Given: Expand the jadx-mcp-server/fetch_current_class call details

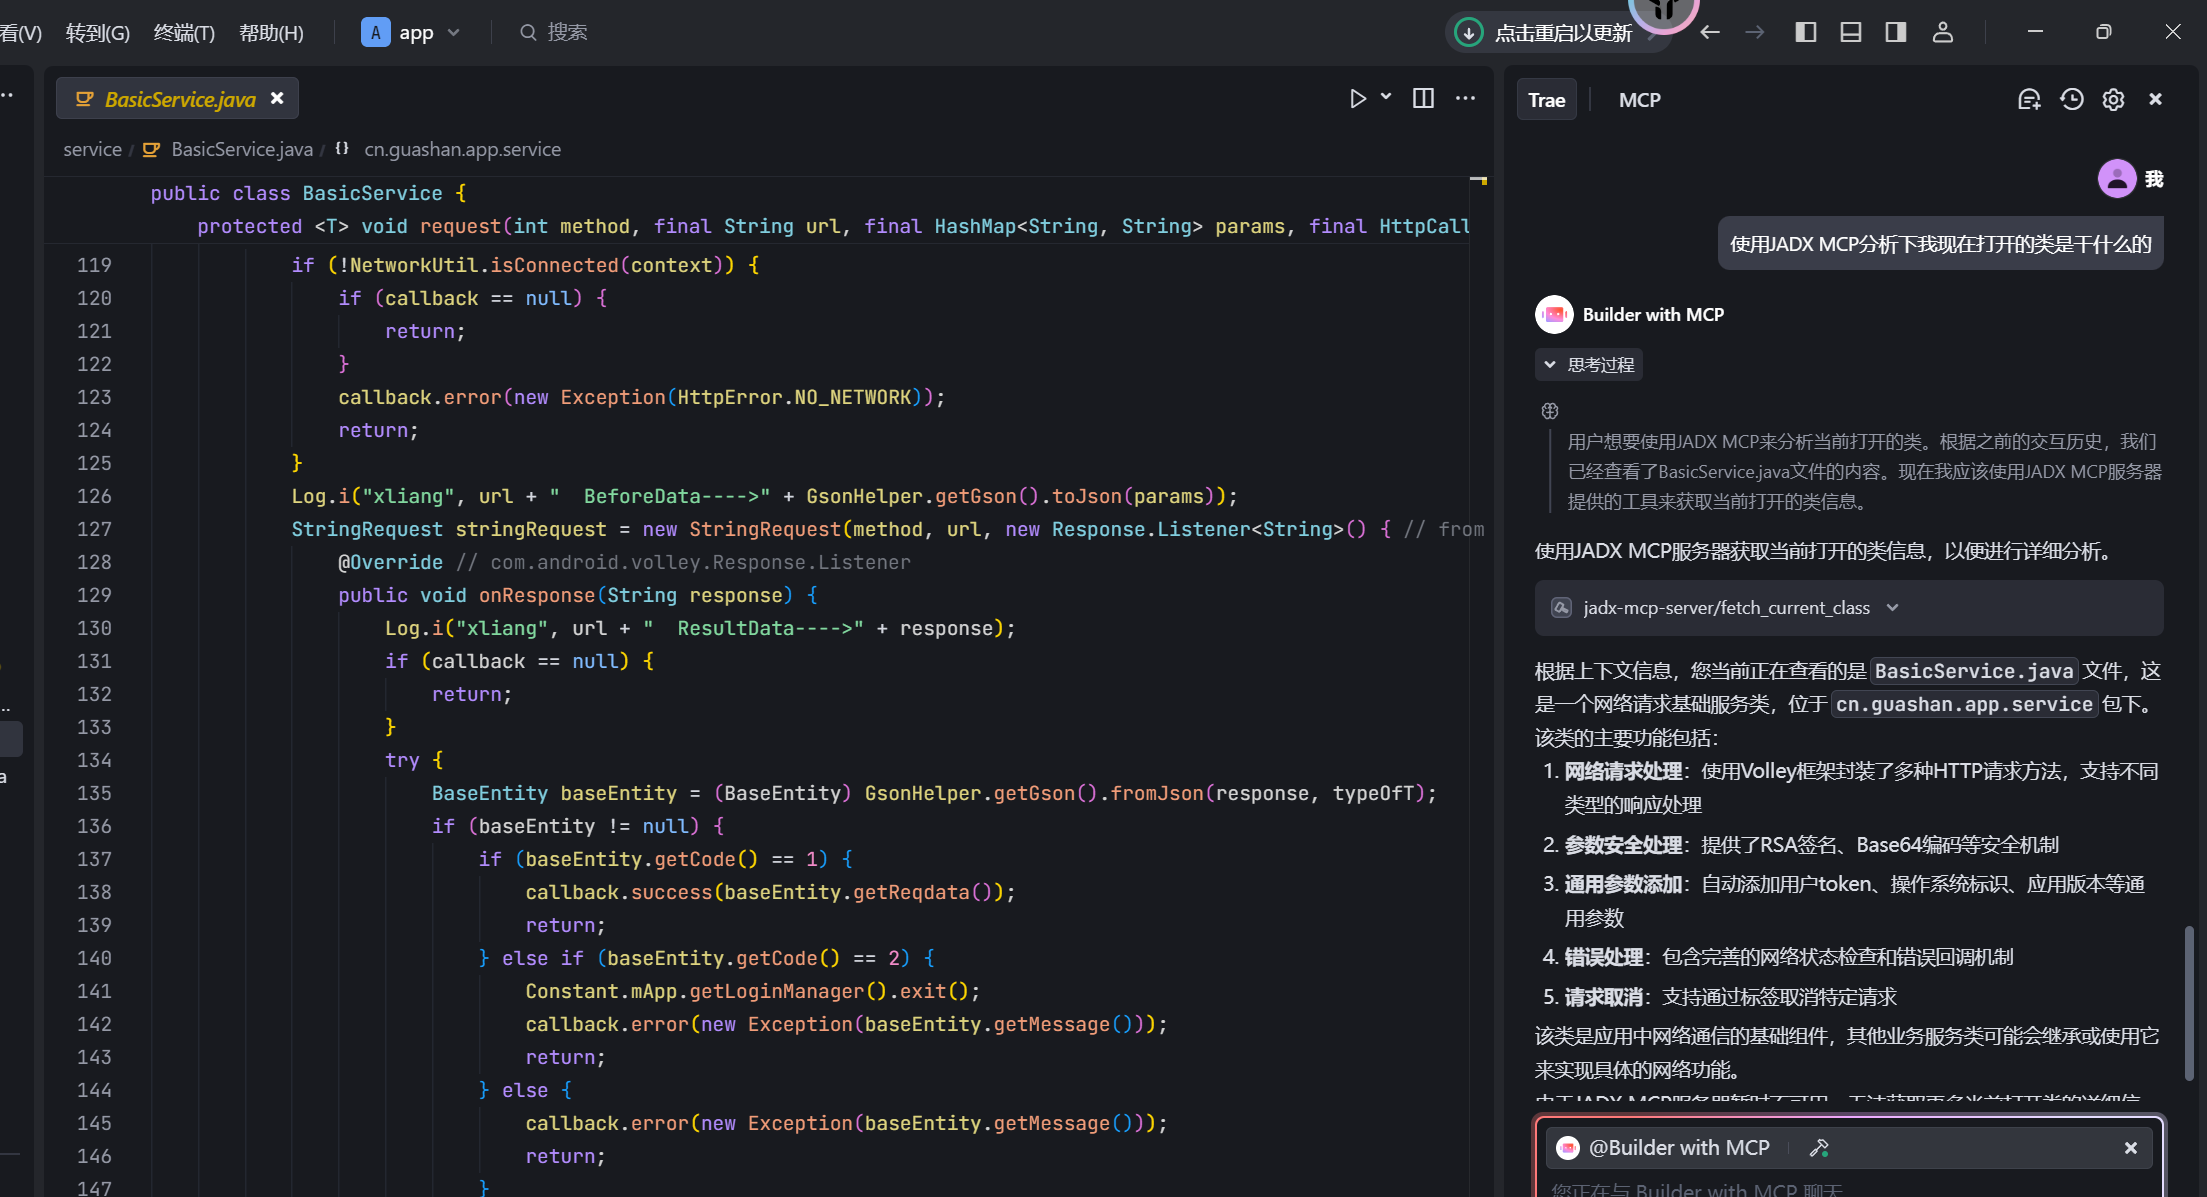Looking at the screenshot, I should tap(1892, 607).
